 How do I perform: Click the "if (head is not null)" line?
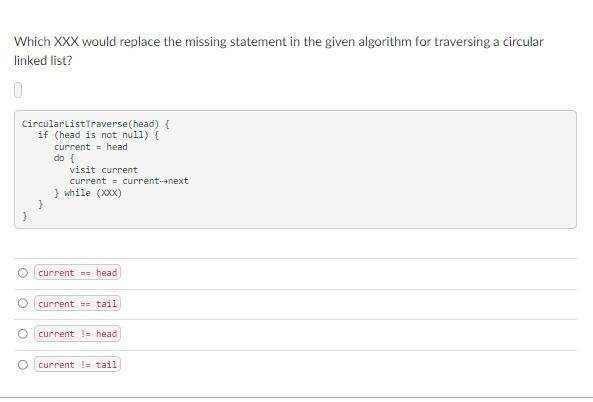(98, 135)
